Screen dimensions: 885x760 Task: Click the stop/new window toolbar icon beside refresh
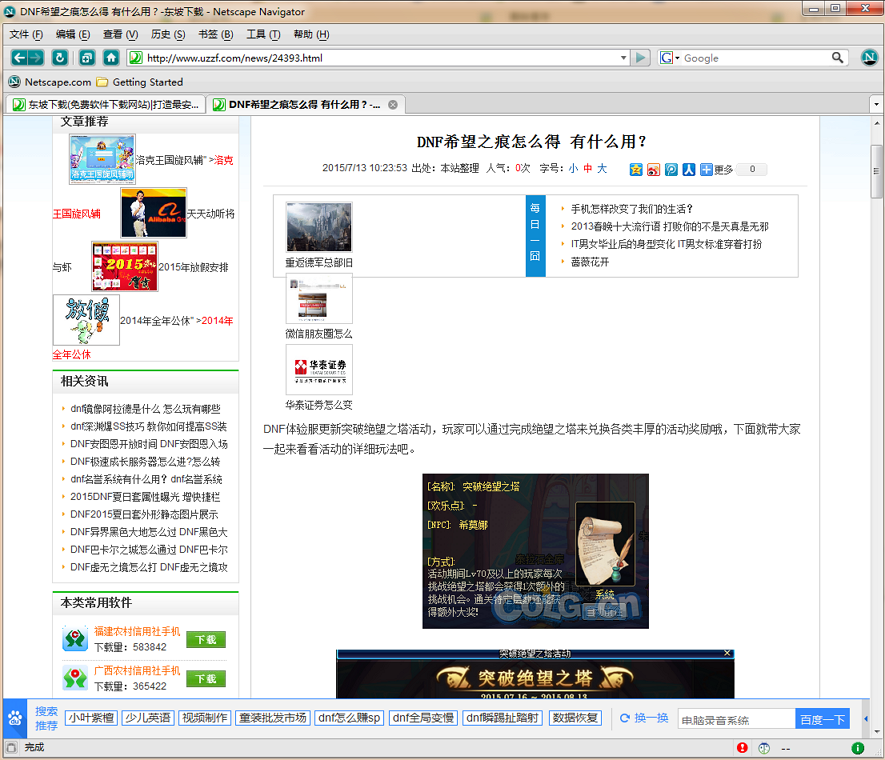(87, 58)
